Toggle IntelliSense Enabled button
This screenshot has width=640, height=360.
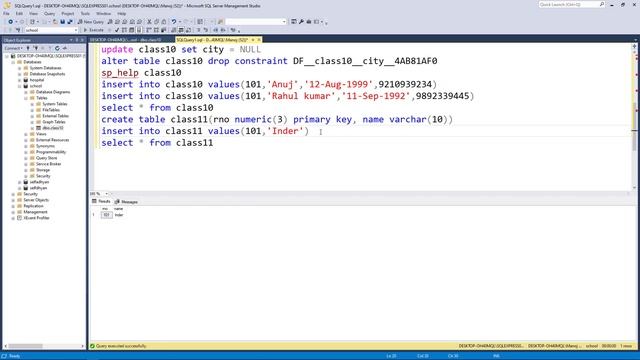pyautogui.click(x=139, y=30)
